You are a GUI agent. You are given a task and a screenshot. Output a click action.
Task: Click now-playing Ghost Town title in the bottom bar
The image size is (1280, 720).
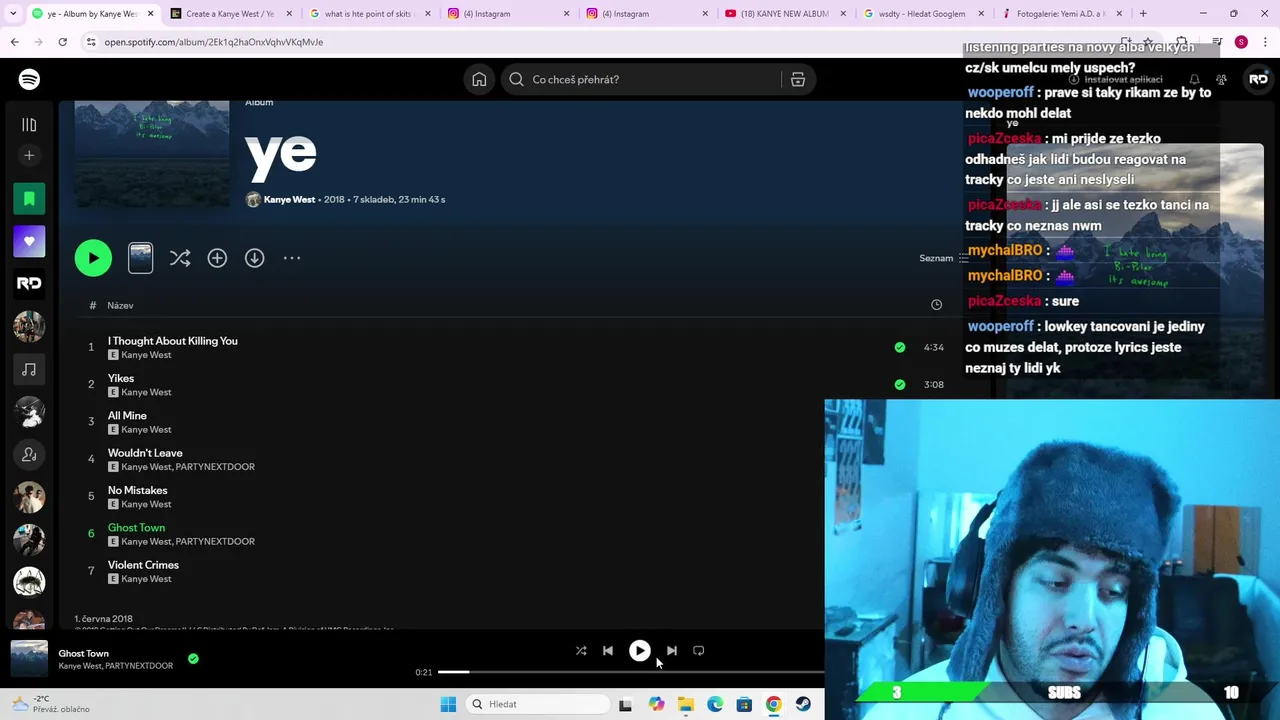tap(83, 653)
